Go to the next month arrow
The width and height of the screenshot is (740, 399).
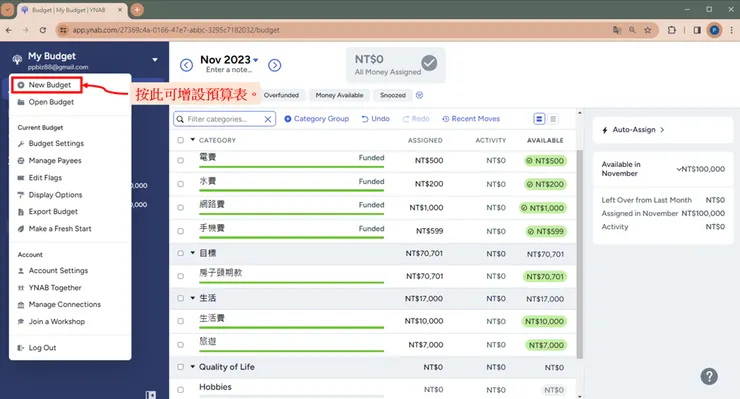[x=275, y=65]
